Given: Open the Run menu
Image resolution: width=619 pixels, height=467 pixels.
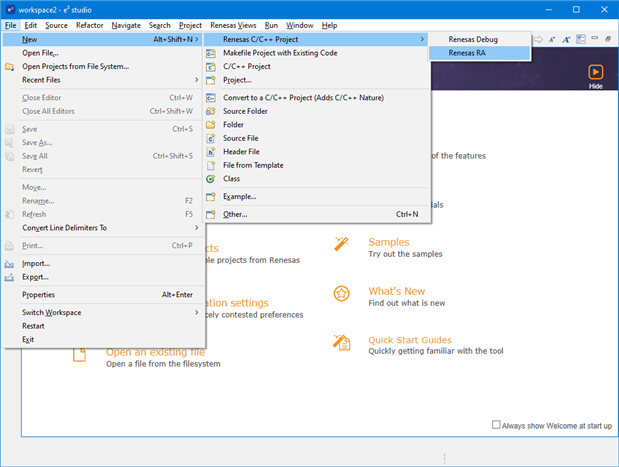Looking at the screenshot, I should click(271, 25).
